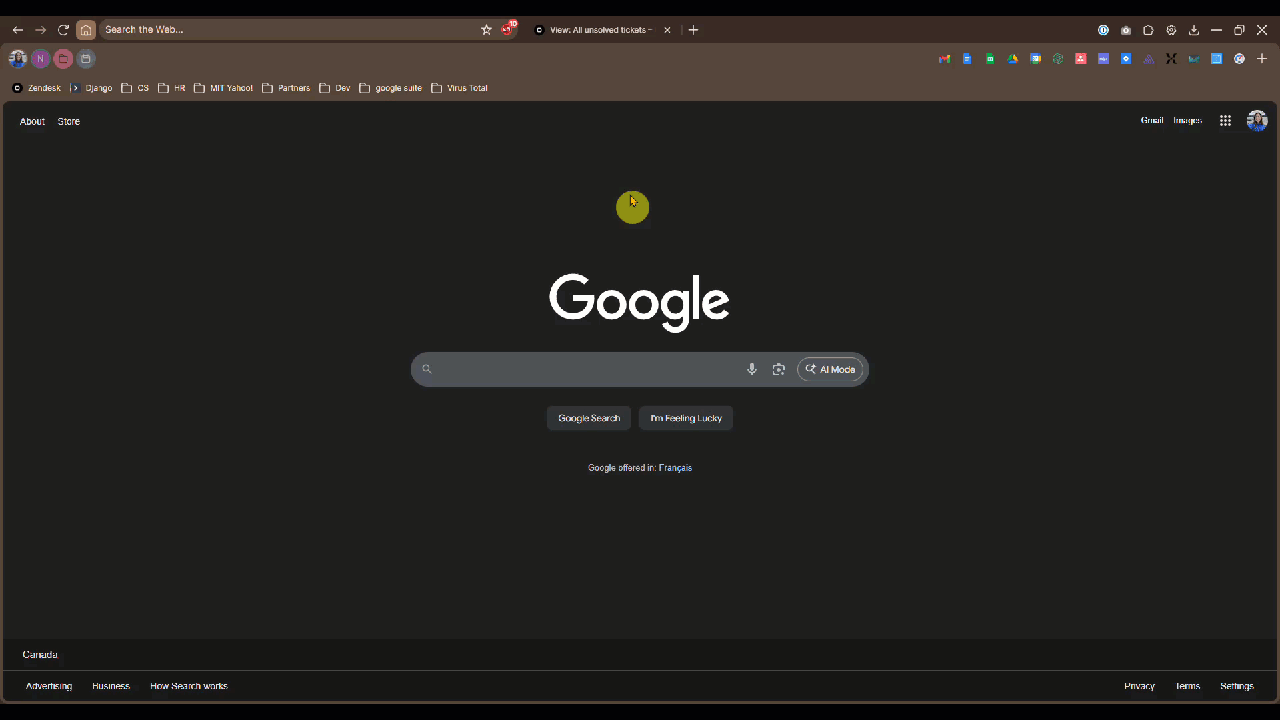Switch to the purple 'N' workspace
Image resolution: width=1280 pixels, height=720 pixels.
coord(40,59)
